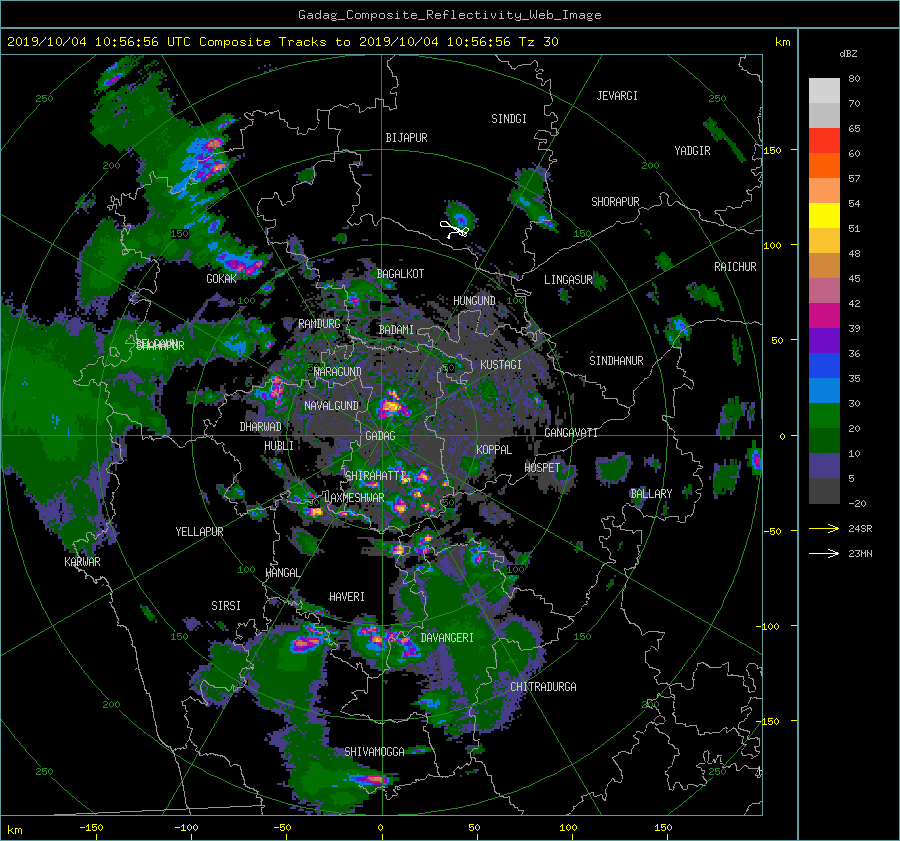Click the RAMDURG city label

coord(319,324)
